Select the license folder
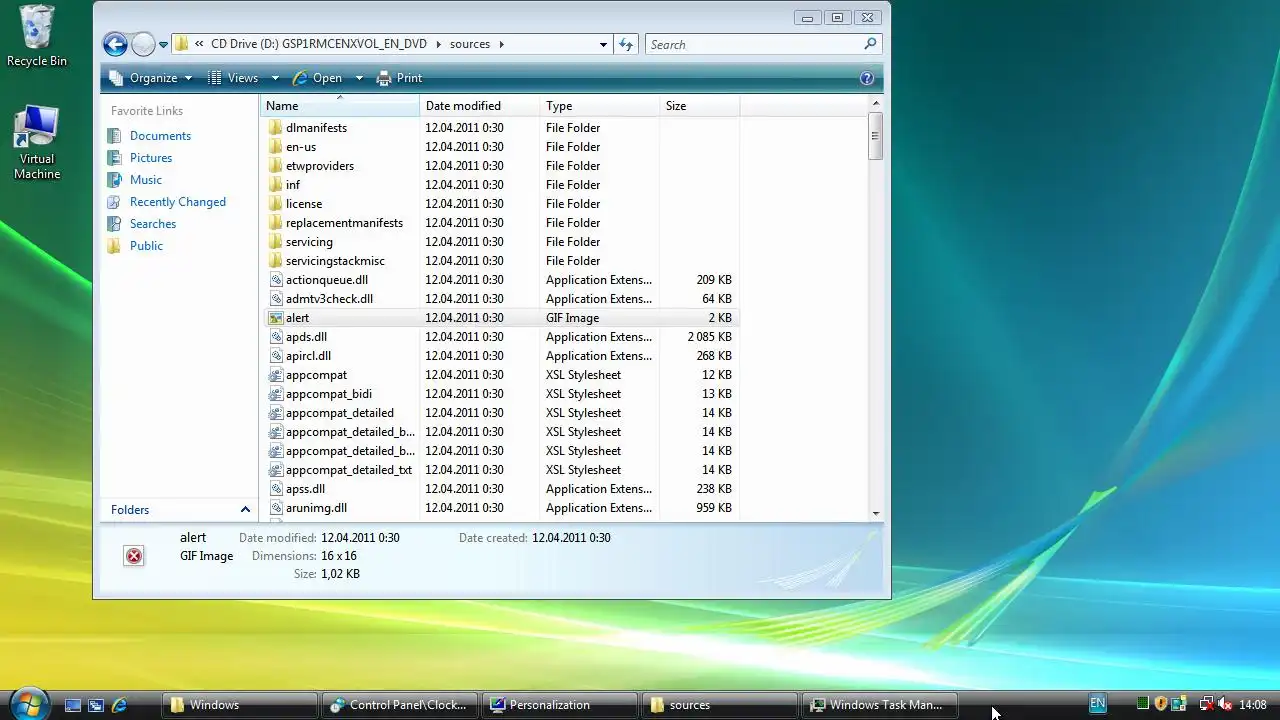This screenshot has width=1280, height=720. (x=304, y=204)
